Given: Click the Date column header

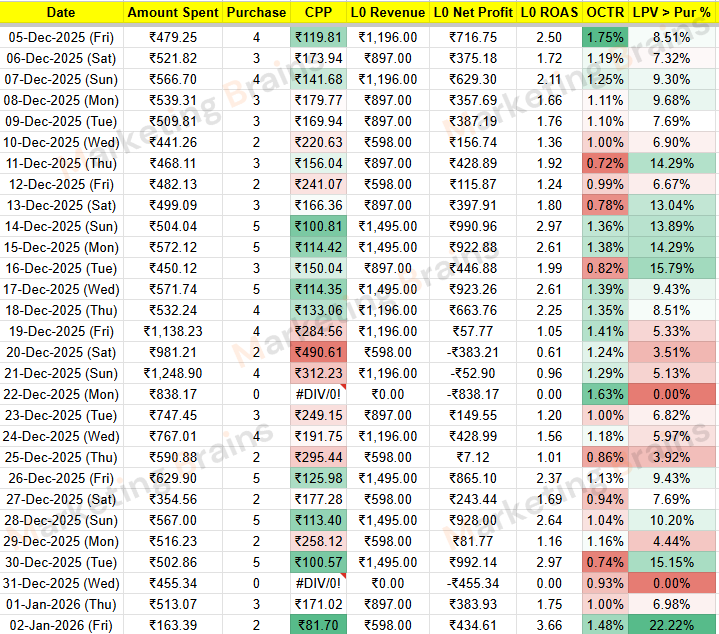Looking at the screenshot, I should point(61,13).
